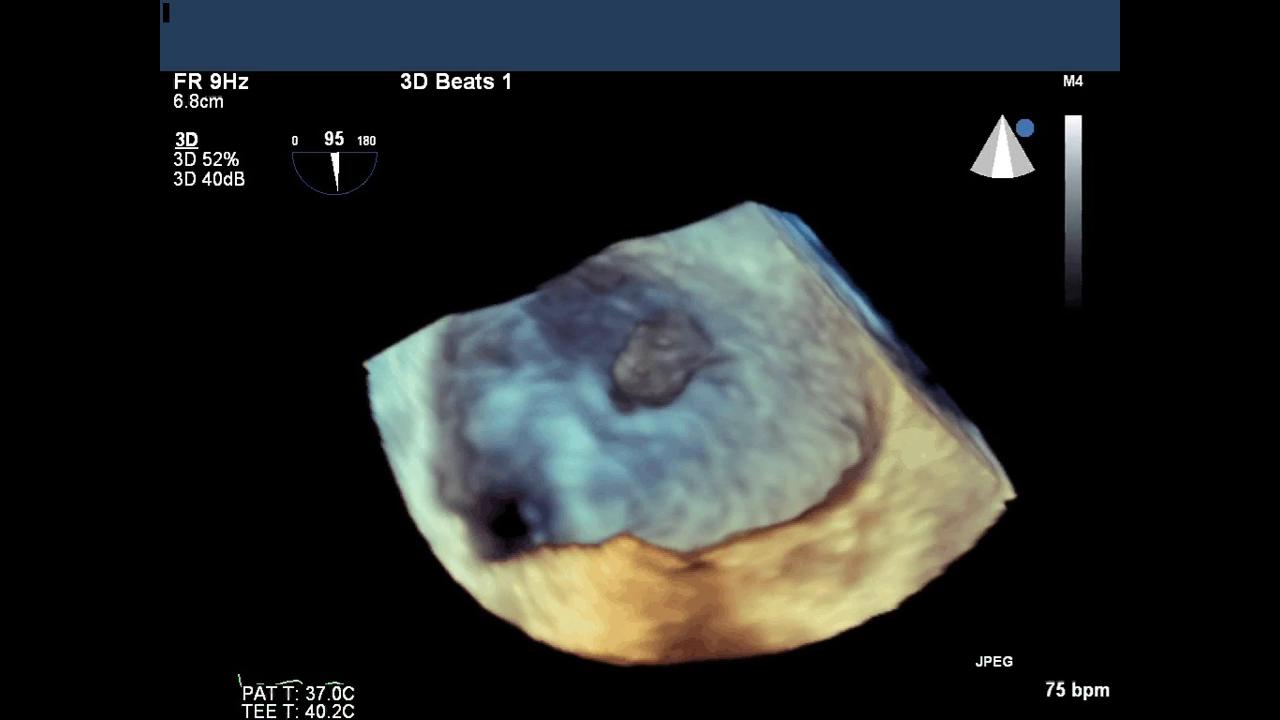The image size is (1280, 720).
Task: Click the TEE T: 40.2C temperature readout
Action: click(x=298, y=711)
